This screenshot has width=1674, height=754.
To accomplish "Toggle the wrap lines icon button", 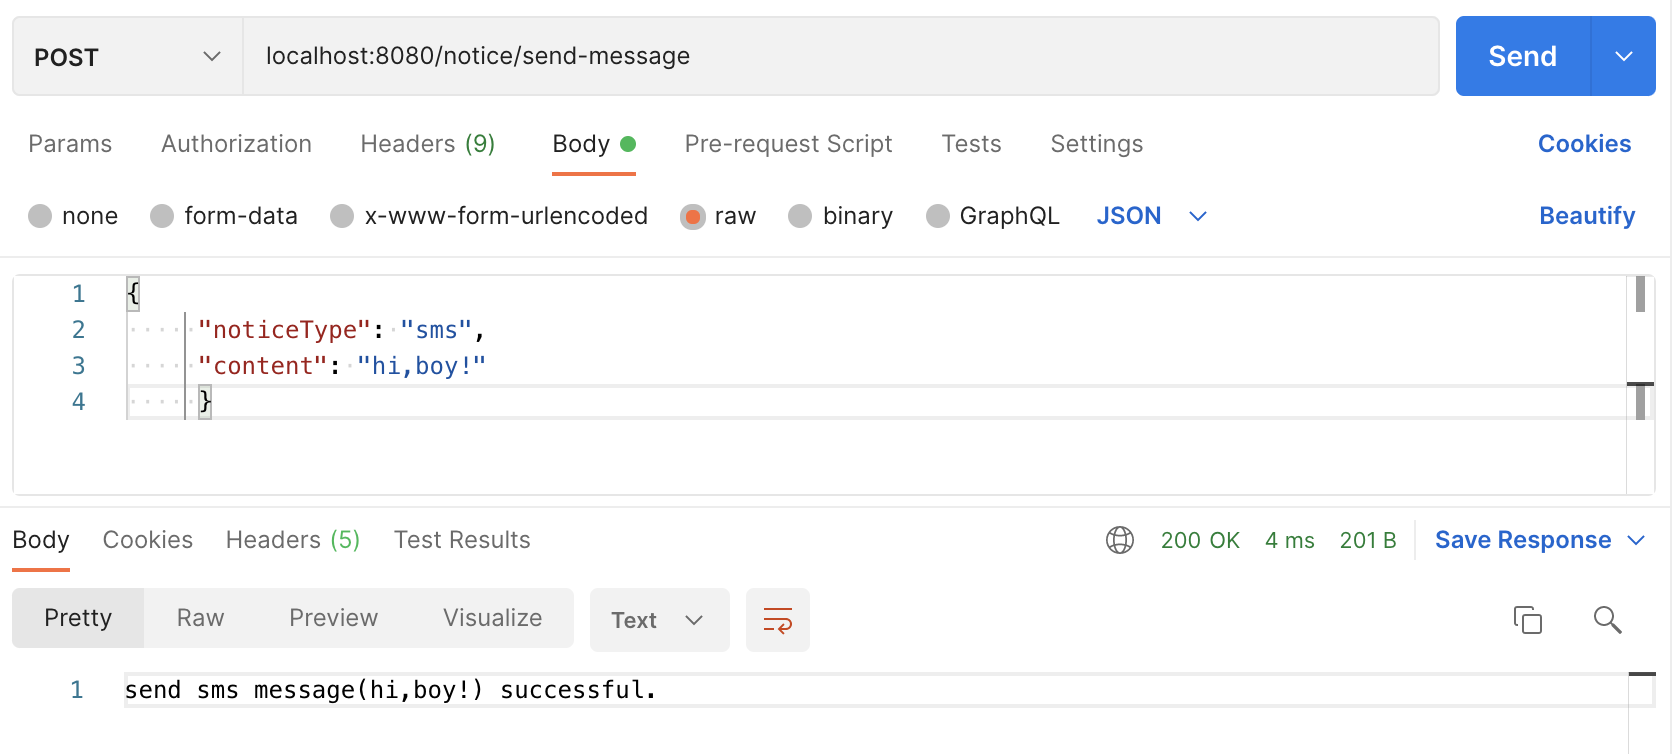I will tap(777, 620).
